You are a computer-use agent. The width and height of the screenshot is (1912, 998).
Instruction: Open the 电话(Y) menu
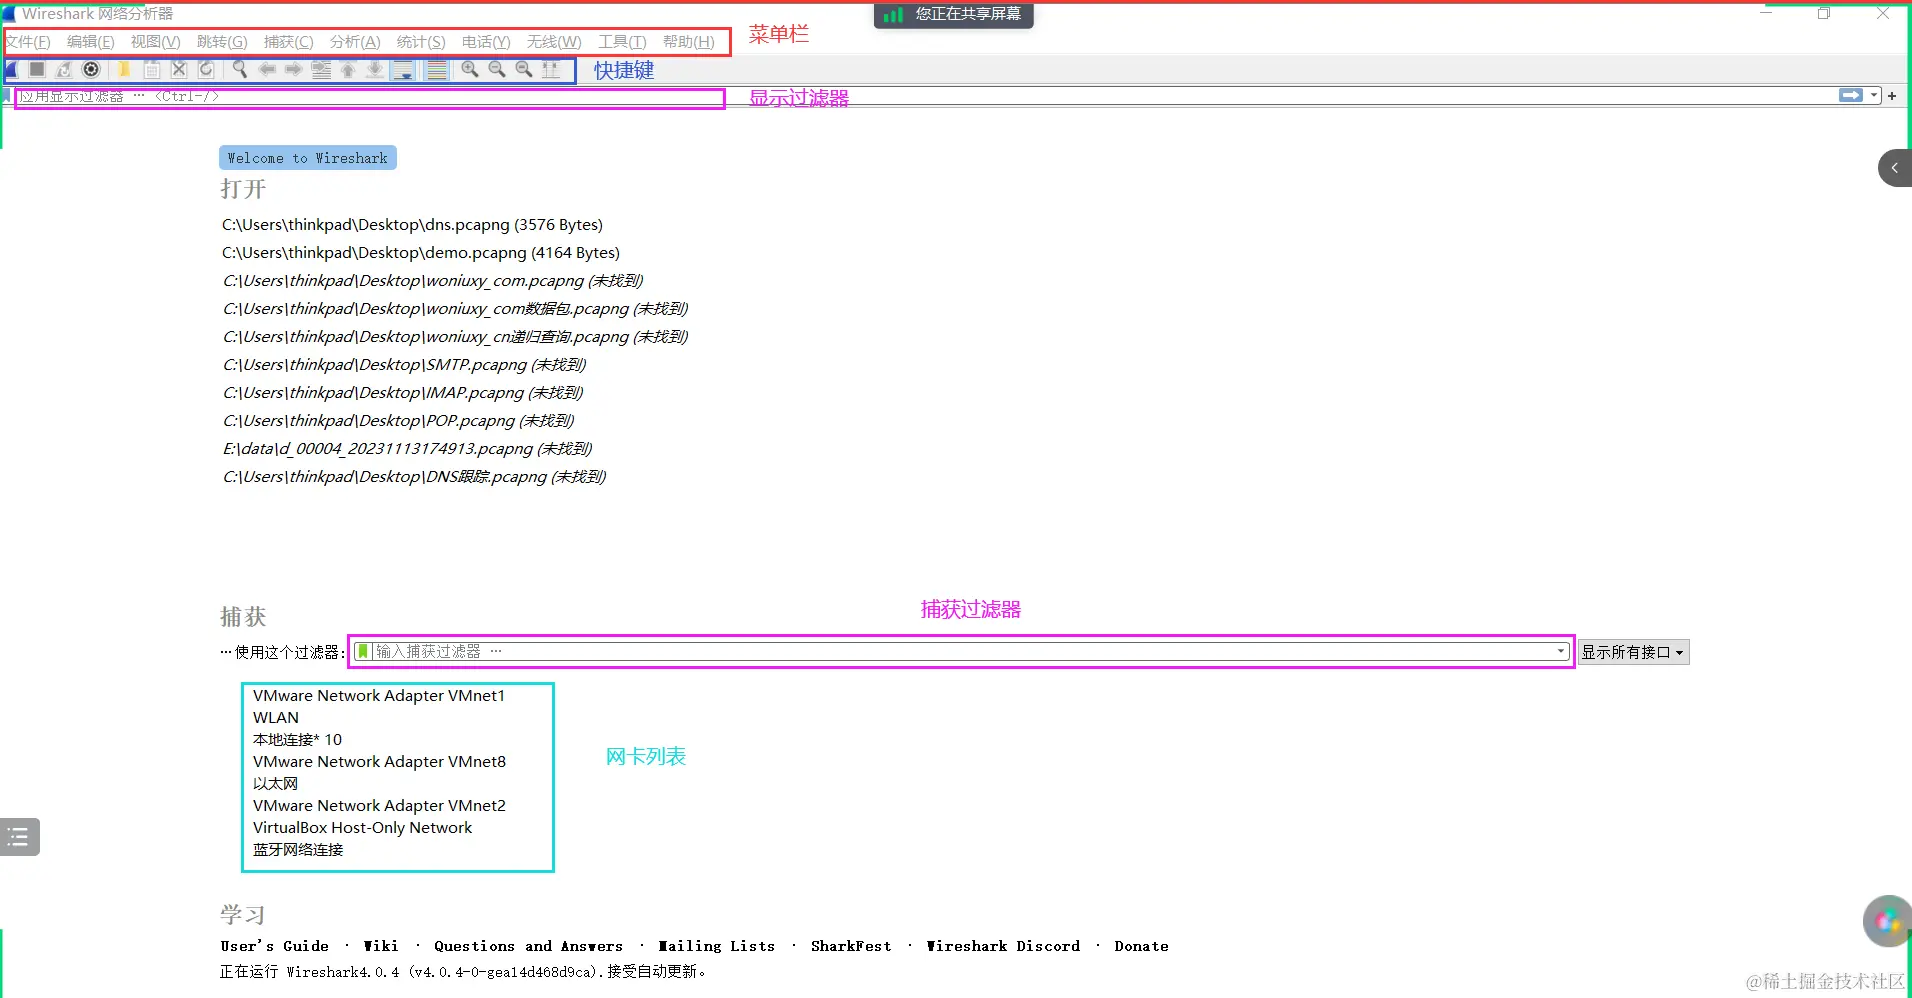(x=486, y=42)
